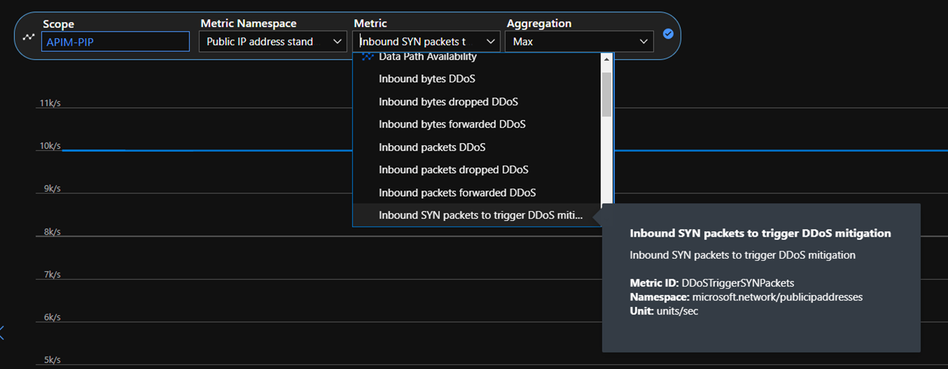Click the left chevron at the chart edge
948x369 pixels.
point(2,332)
